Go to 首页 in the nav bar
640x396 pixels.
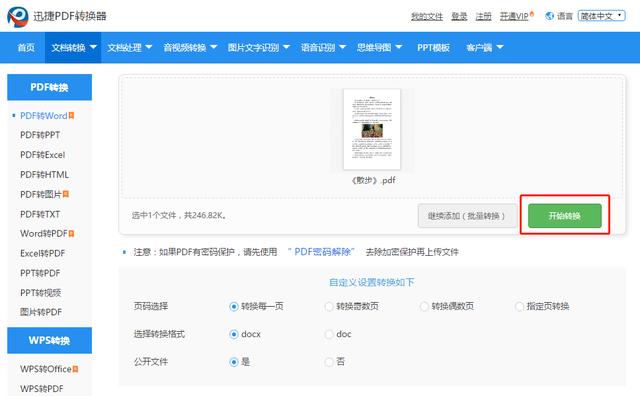[x=26, y=47]
